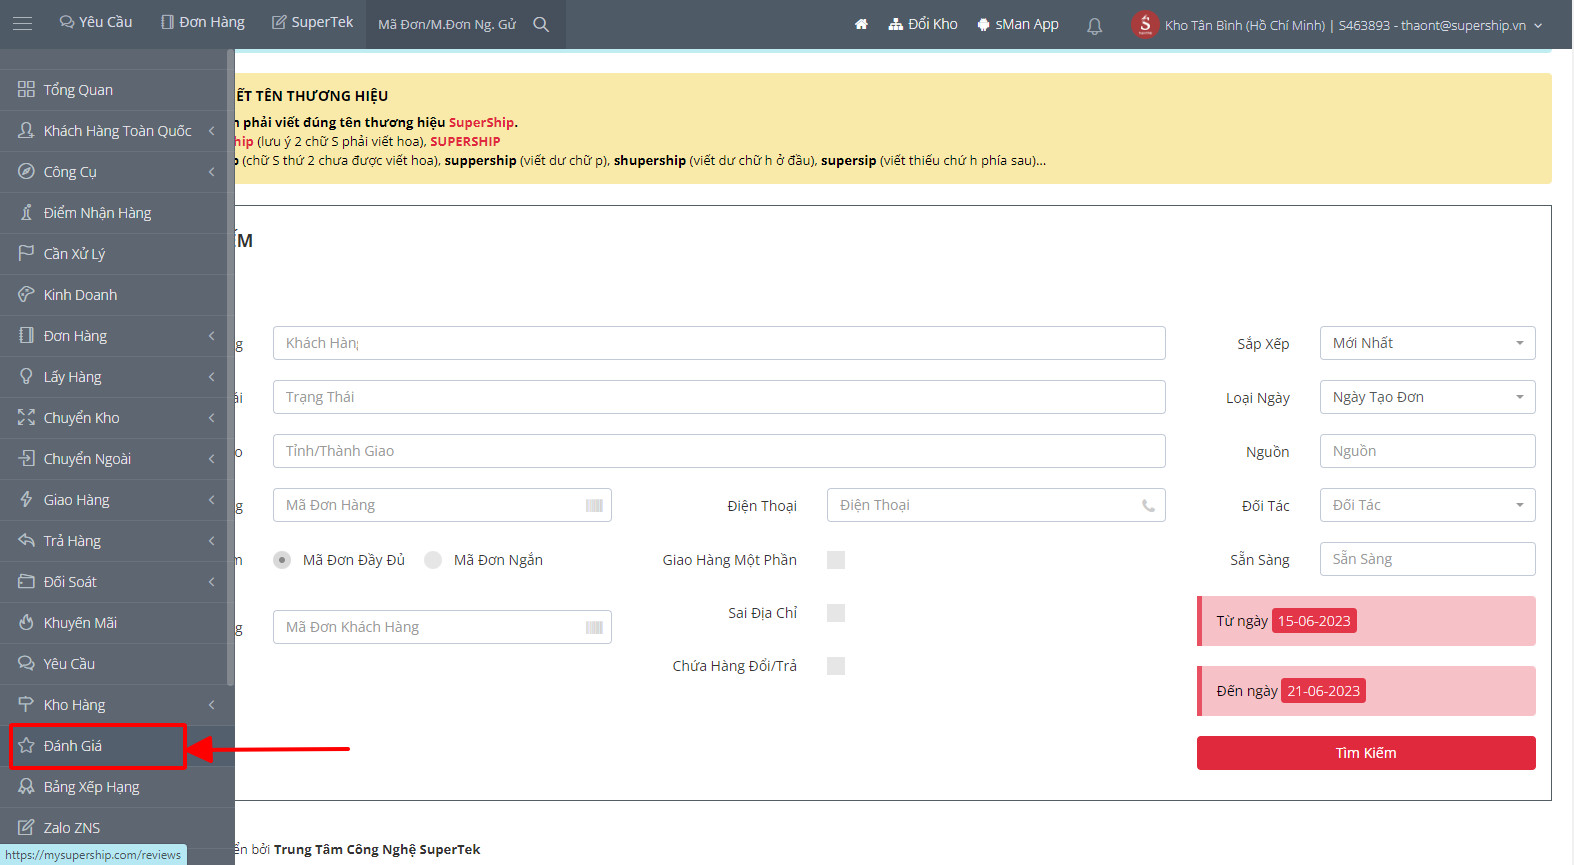1574x865 pixels.
Task: Focus the Nguồn input field
Action: click(x=1427, y=451)
